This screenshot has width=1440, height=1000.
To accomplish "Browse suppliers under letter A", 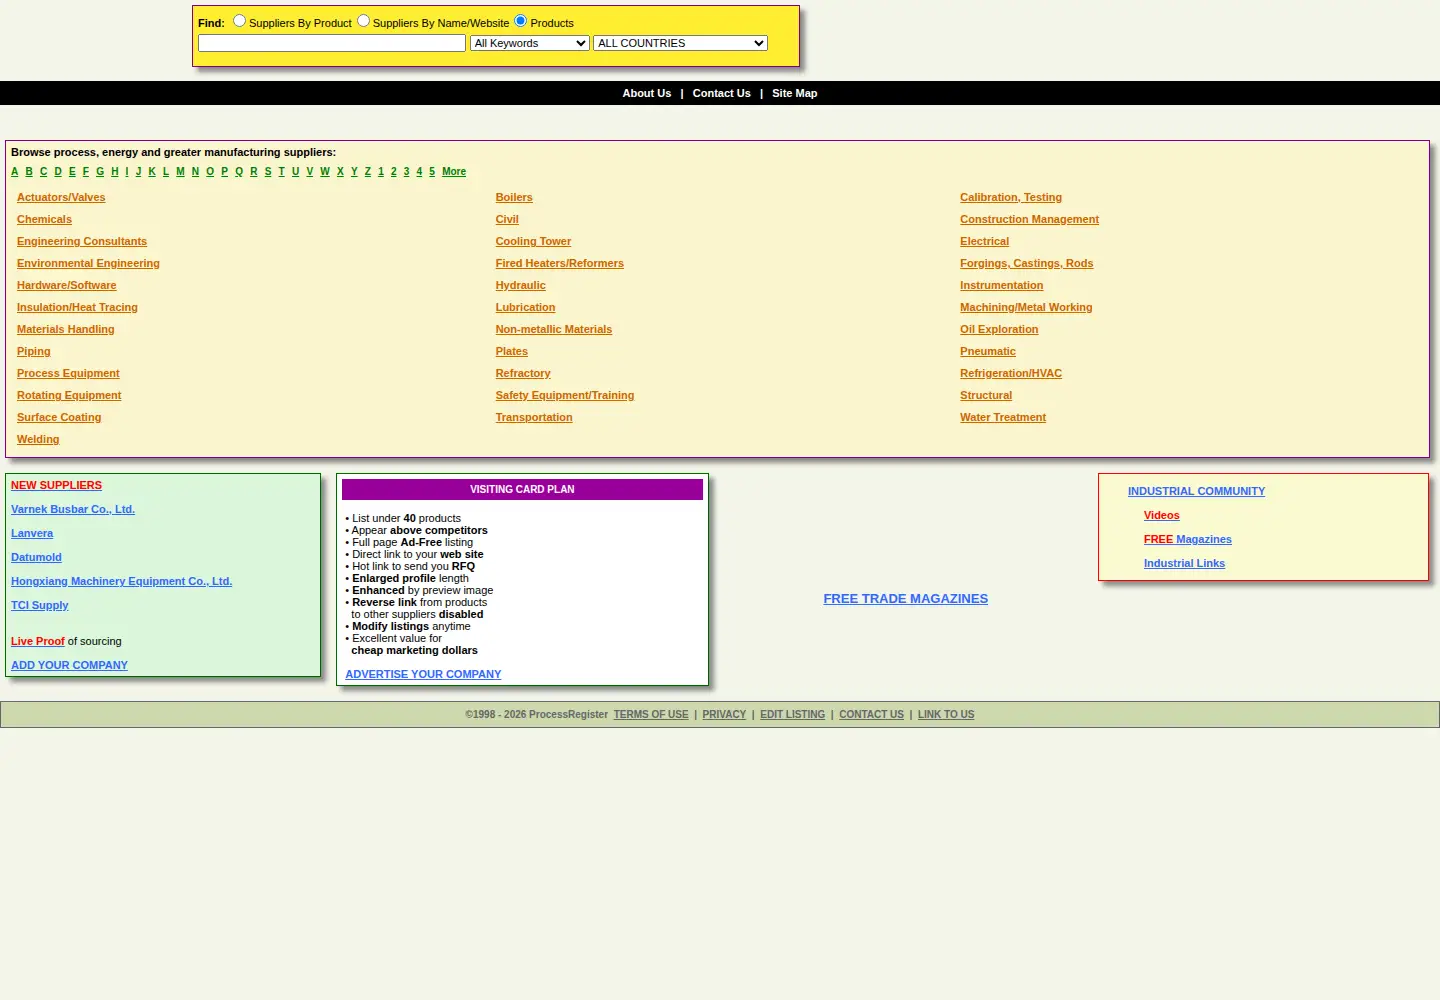I will tap(15, 172).
